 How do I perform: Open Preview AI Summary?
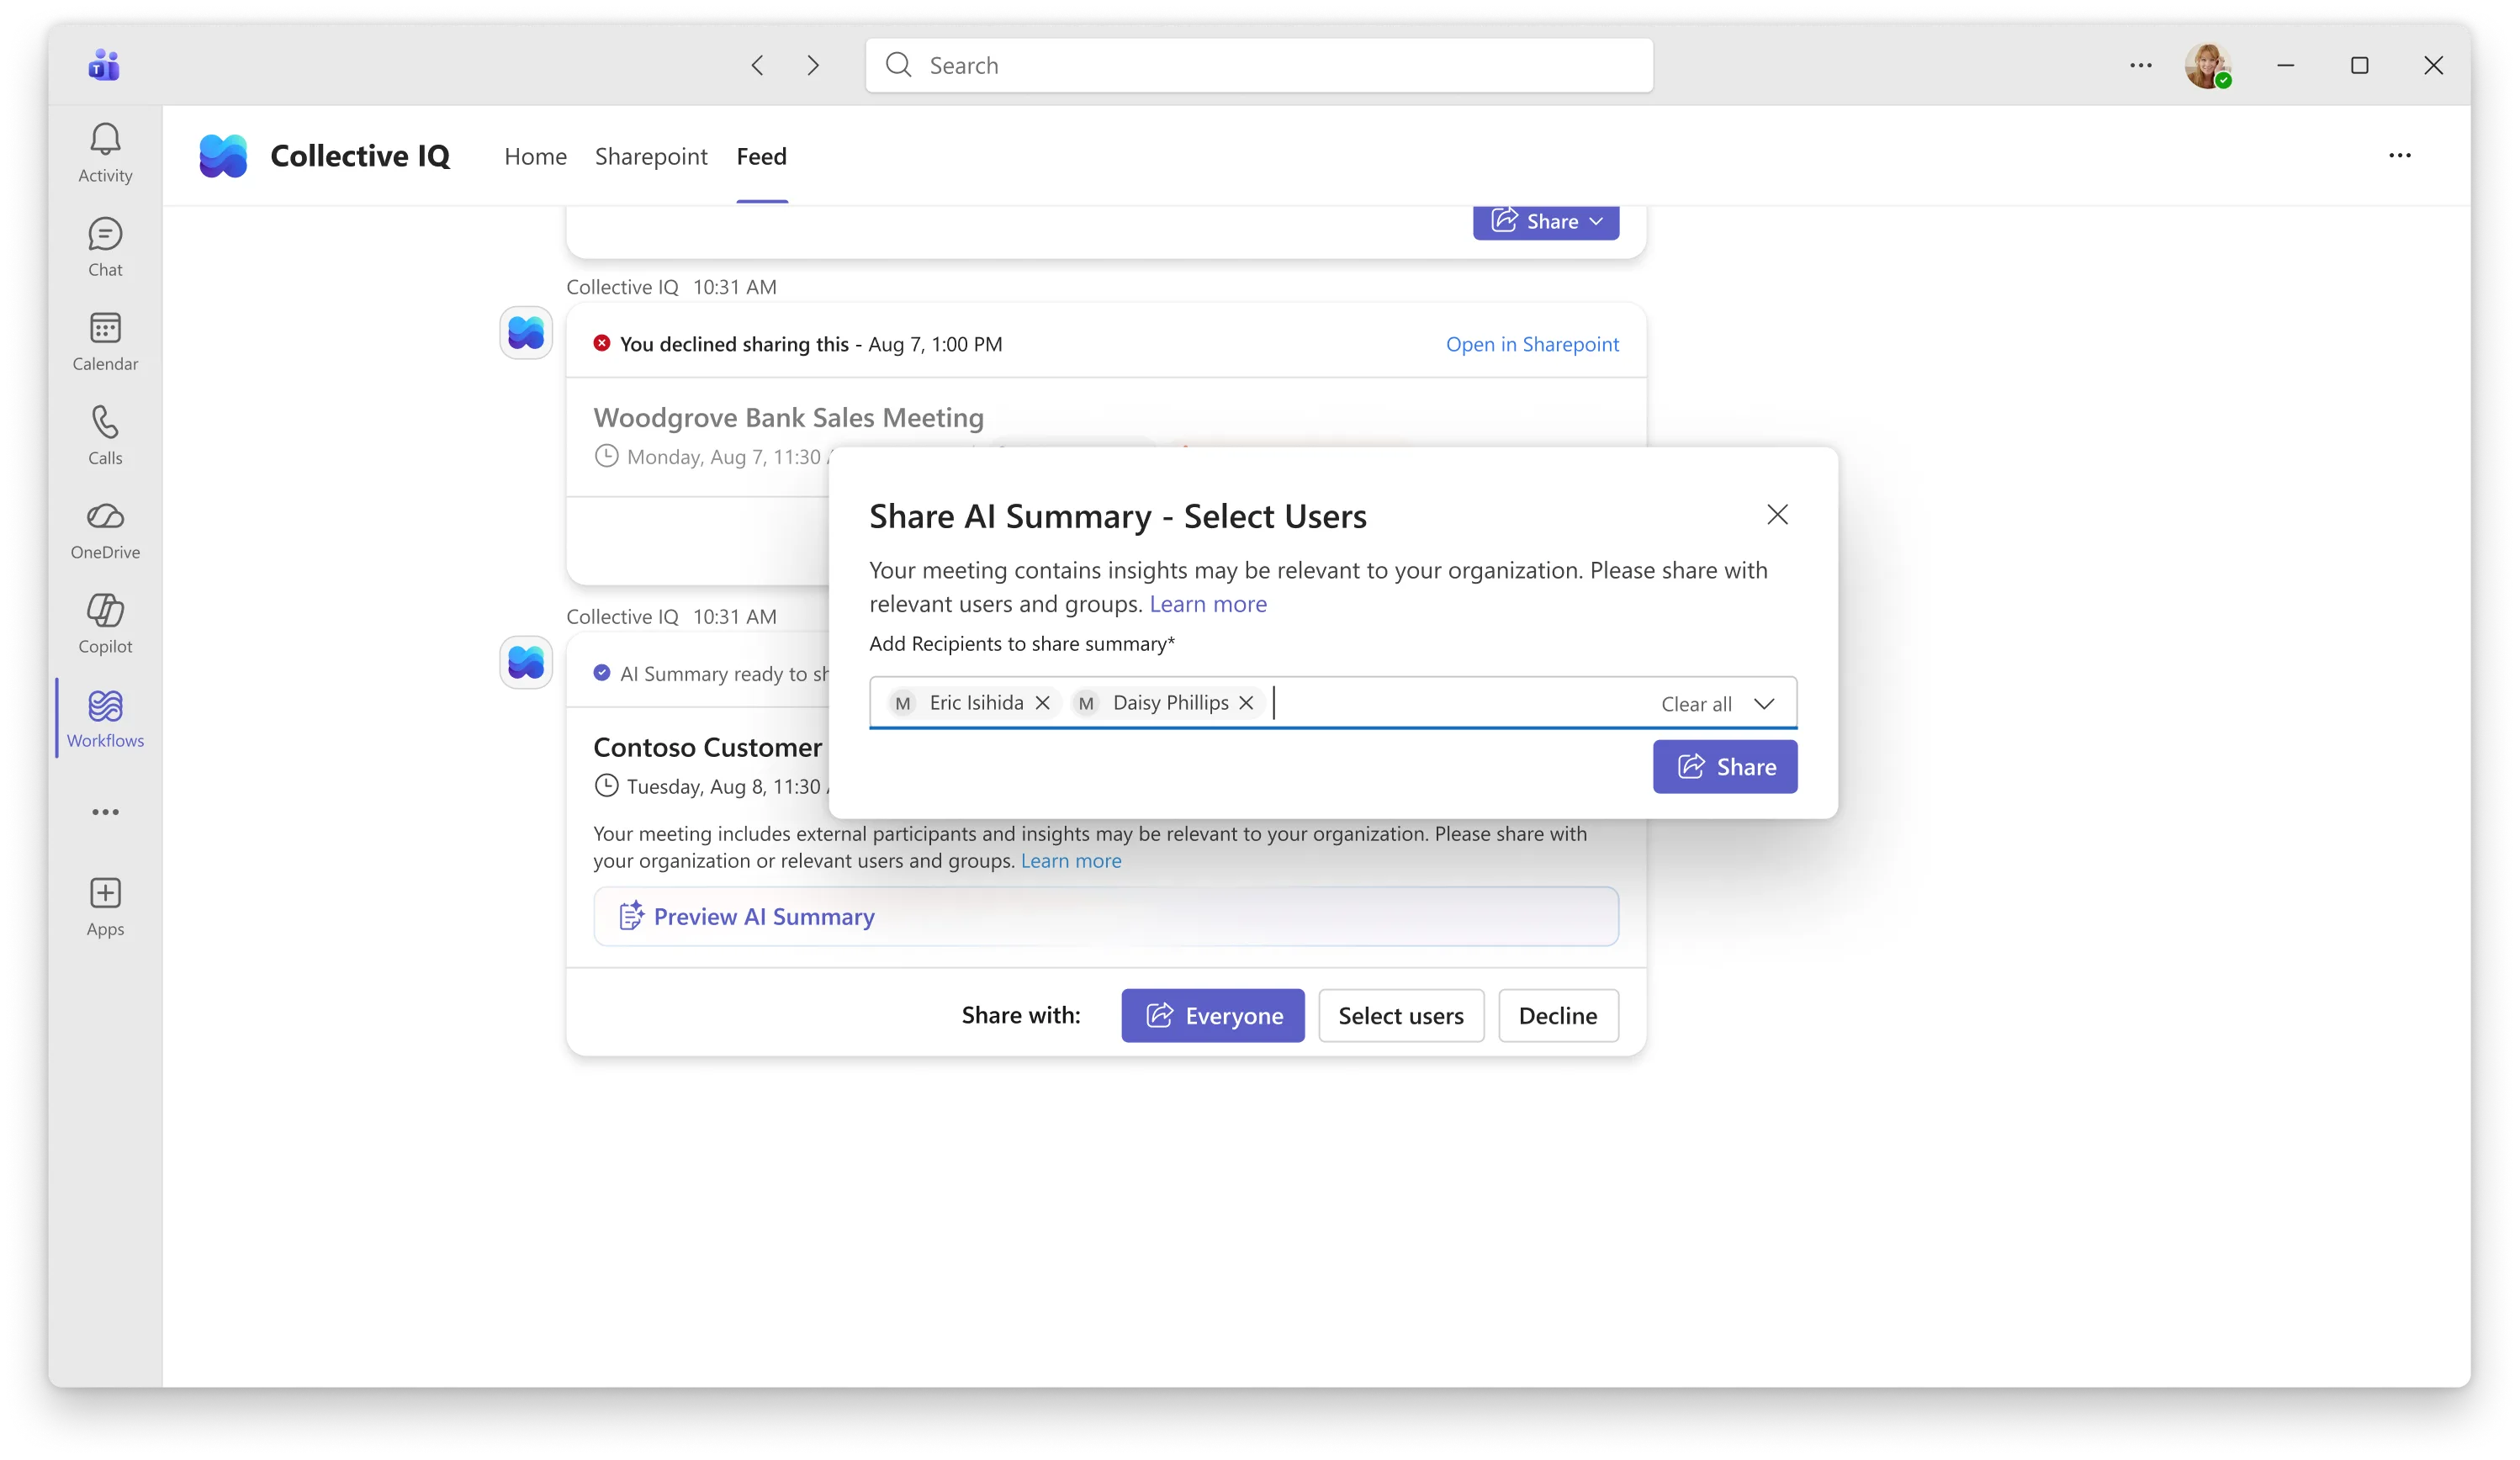pyautogui.click(x=1105, y=917)
